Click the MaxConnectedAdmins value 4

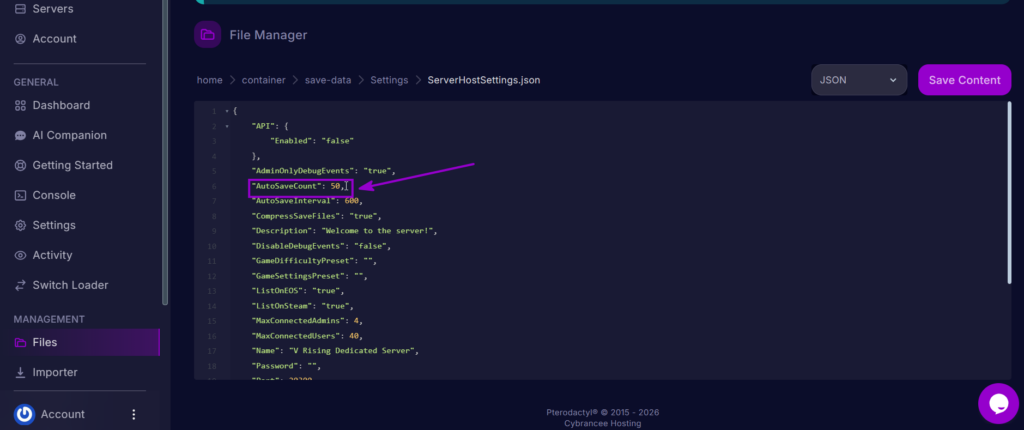pos(356,322)
